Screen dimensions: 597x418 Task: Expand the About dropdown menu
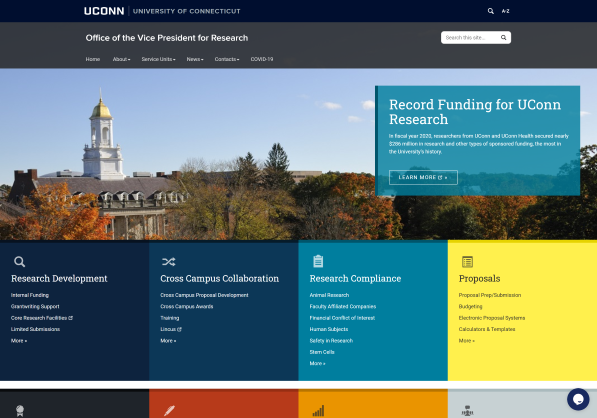(x=121, y=59)
